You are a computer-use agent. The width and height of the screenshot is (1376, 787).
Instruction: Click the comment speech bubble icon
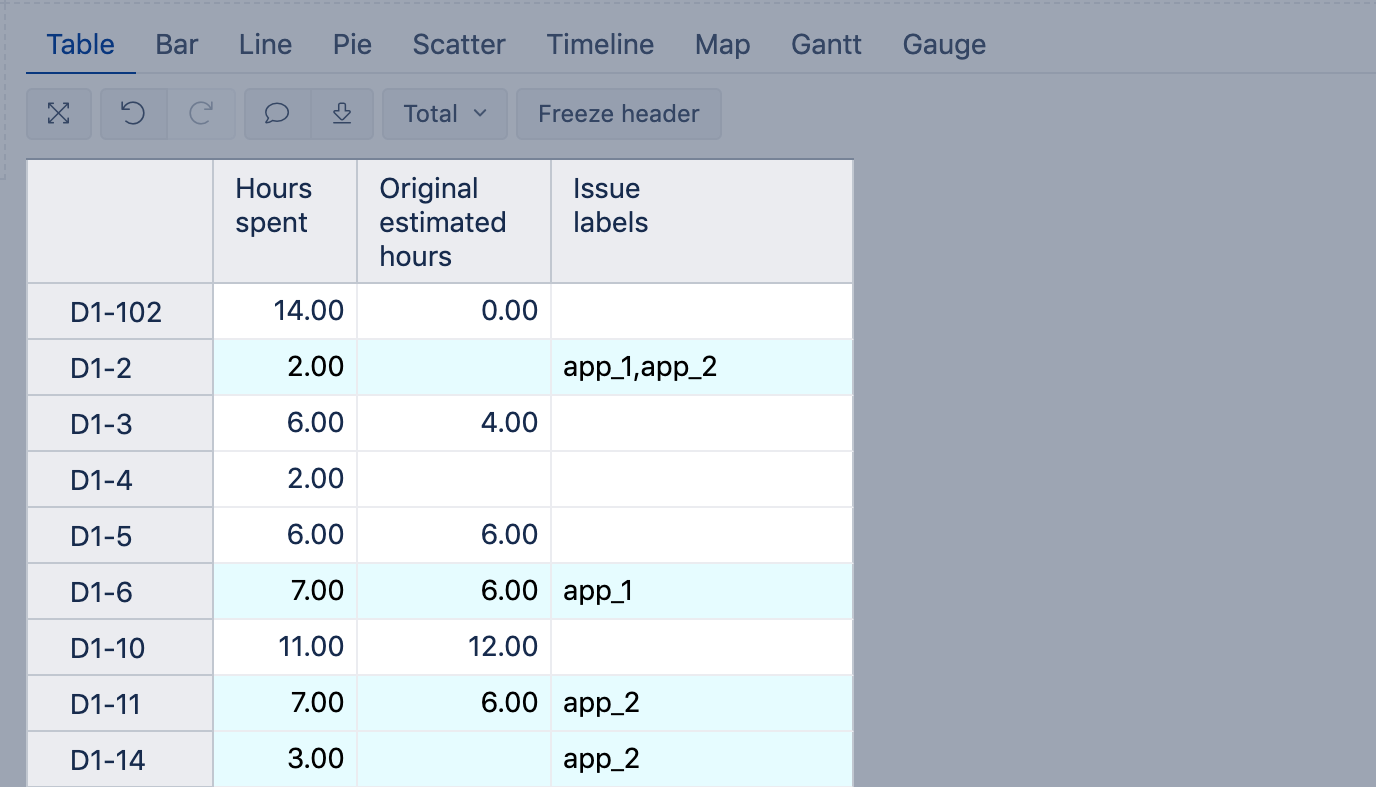tap(277, 114)
